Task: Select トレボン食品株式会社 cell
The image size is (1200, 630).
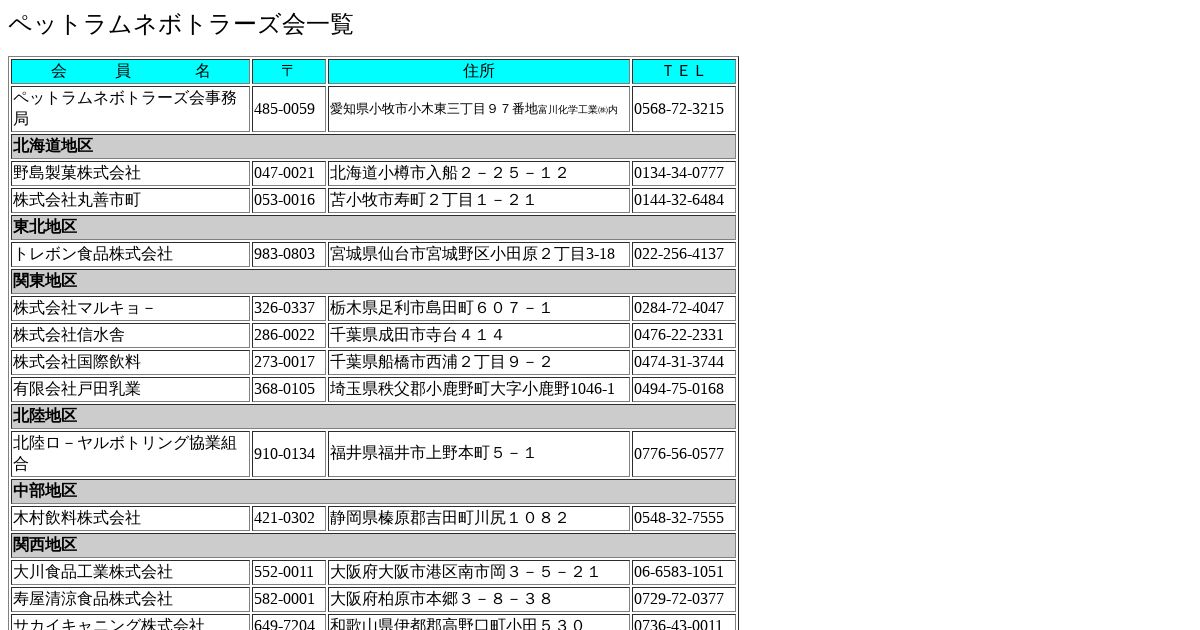Action: click(131, 254)
